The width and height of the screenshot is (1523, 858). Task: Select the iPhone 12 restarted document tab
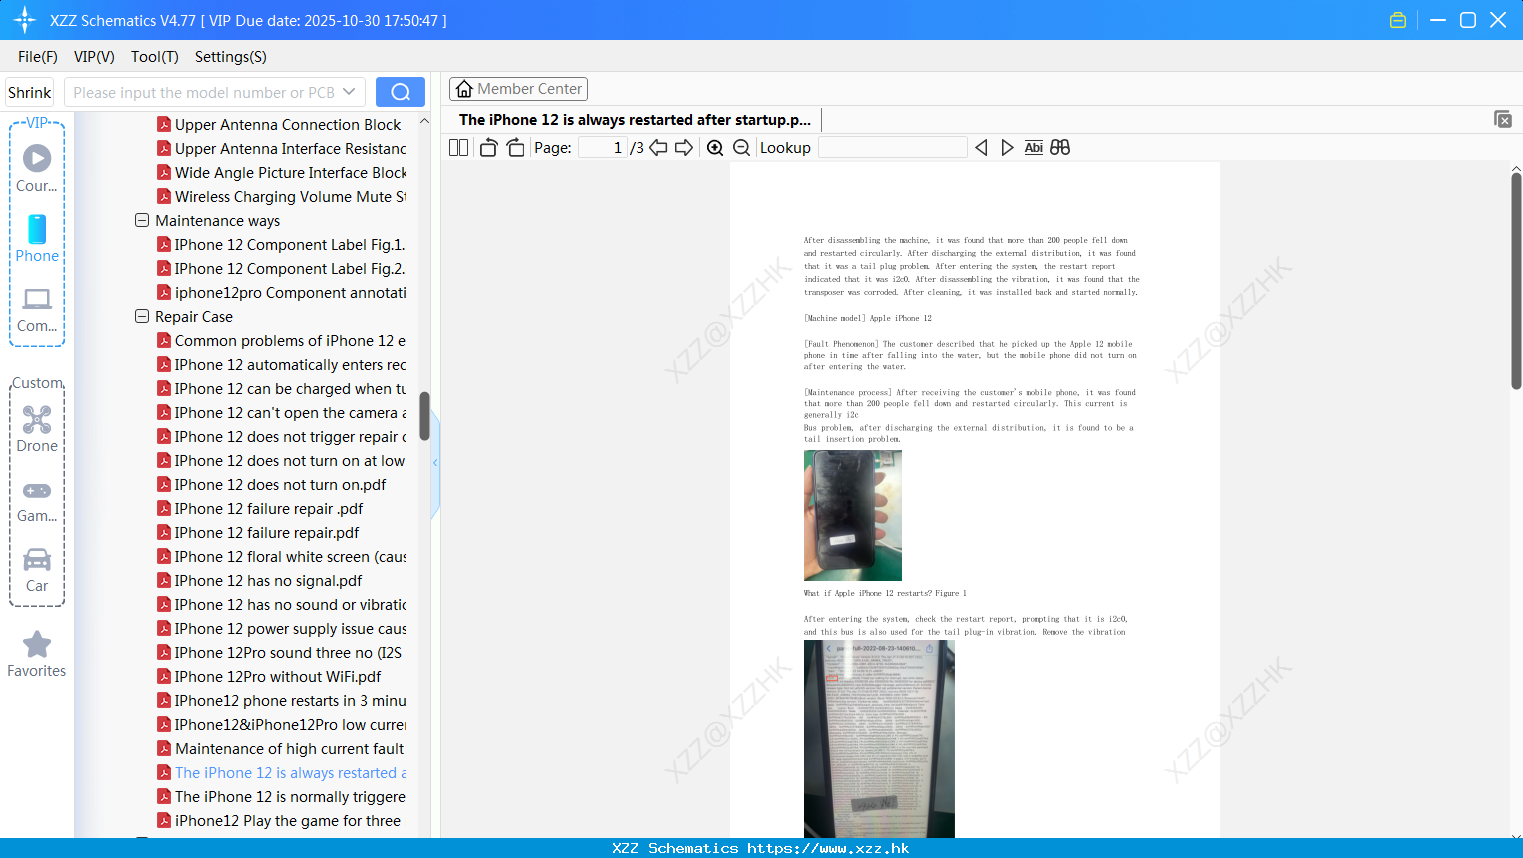[635, 120]
